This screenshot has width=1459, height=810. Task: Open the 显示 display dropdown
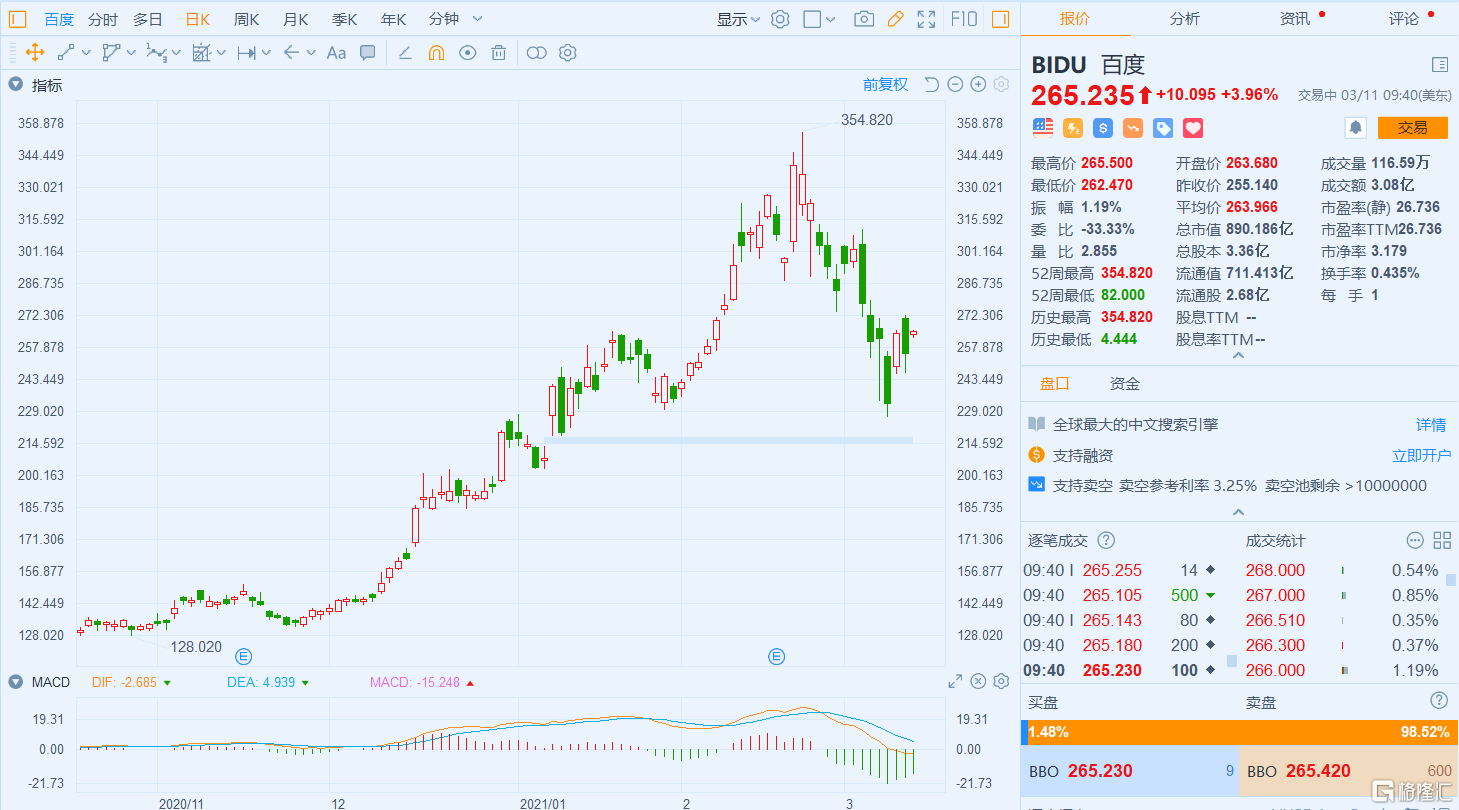pos(738,19)
